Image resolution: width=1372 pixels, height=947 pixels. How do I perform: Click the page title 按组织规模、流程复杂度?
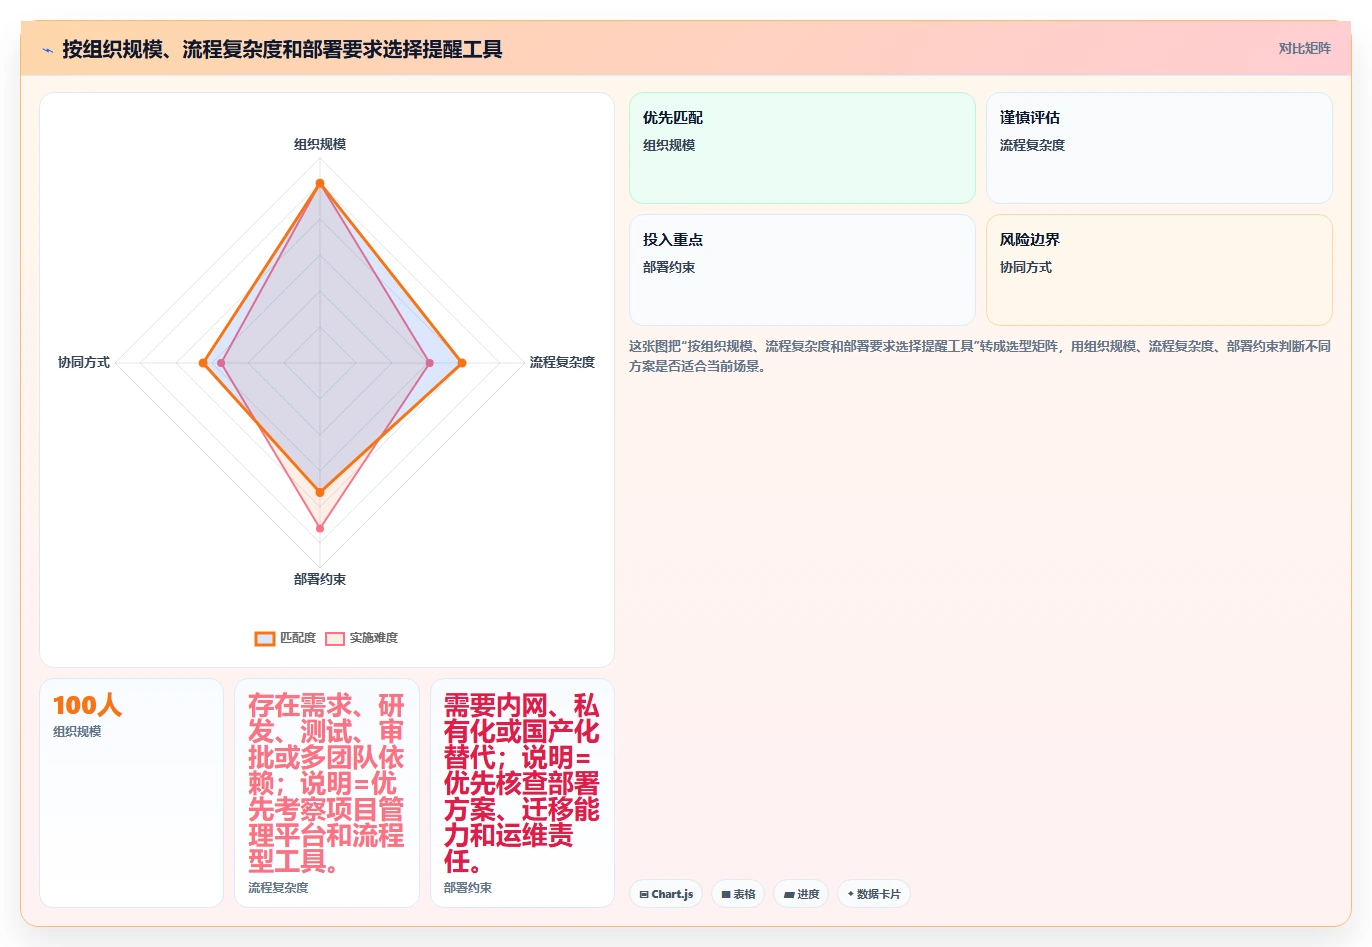pyautogui.click(x=282, y=49)
